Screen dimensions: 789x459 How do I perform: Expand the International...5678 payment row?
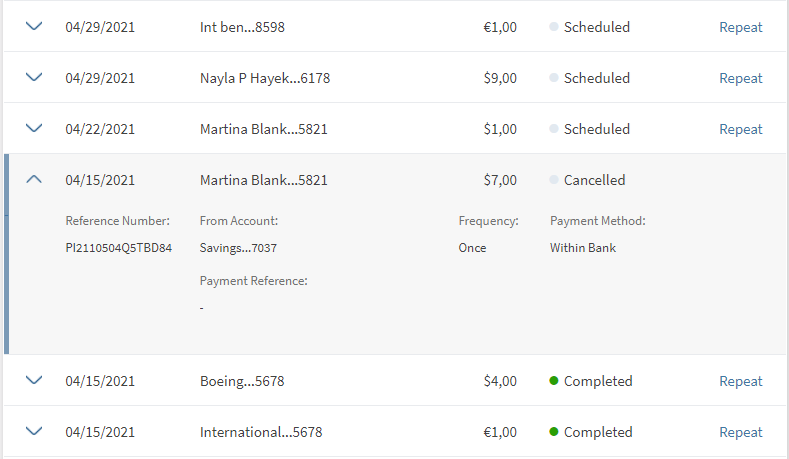(34, 432)
